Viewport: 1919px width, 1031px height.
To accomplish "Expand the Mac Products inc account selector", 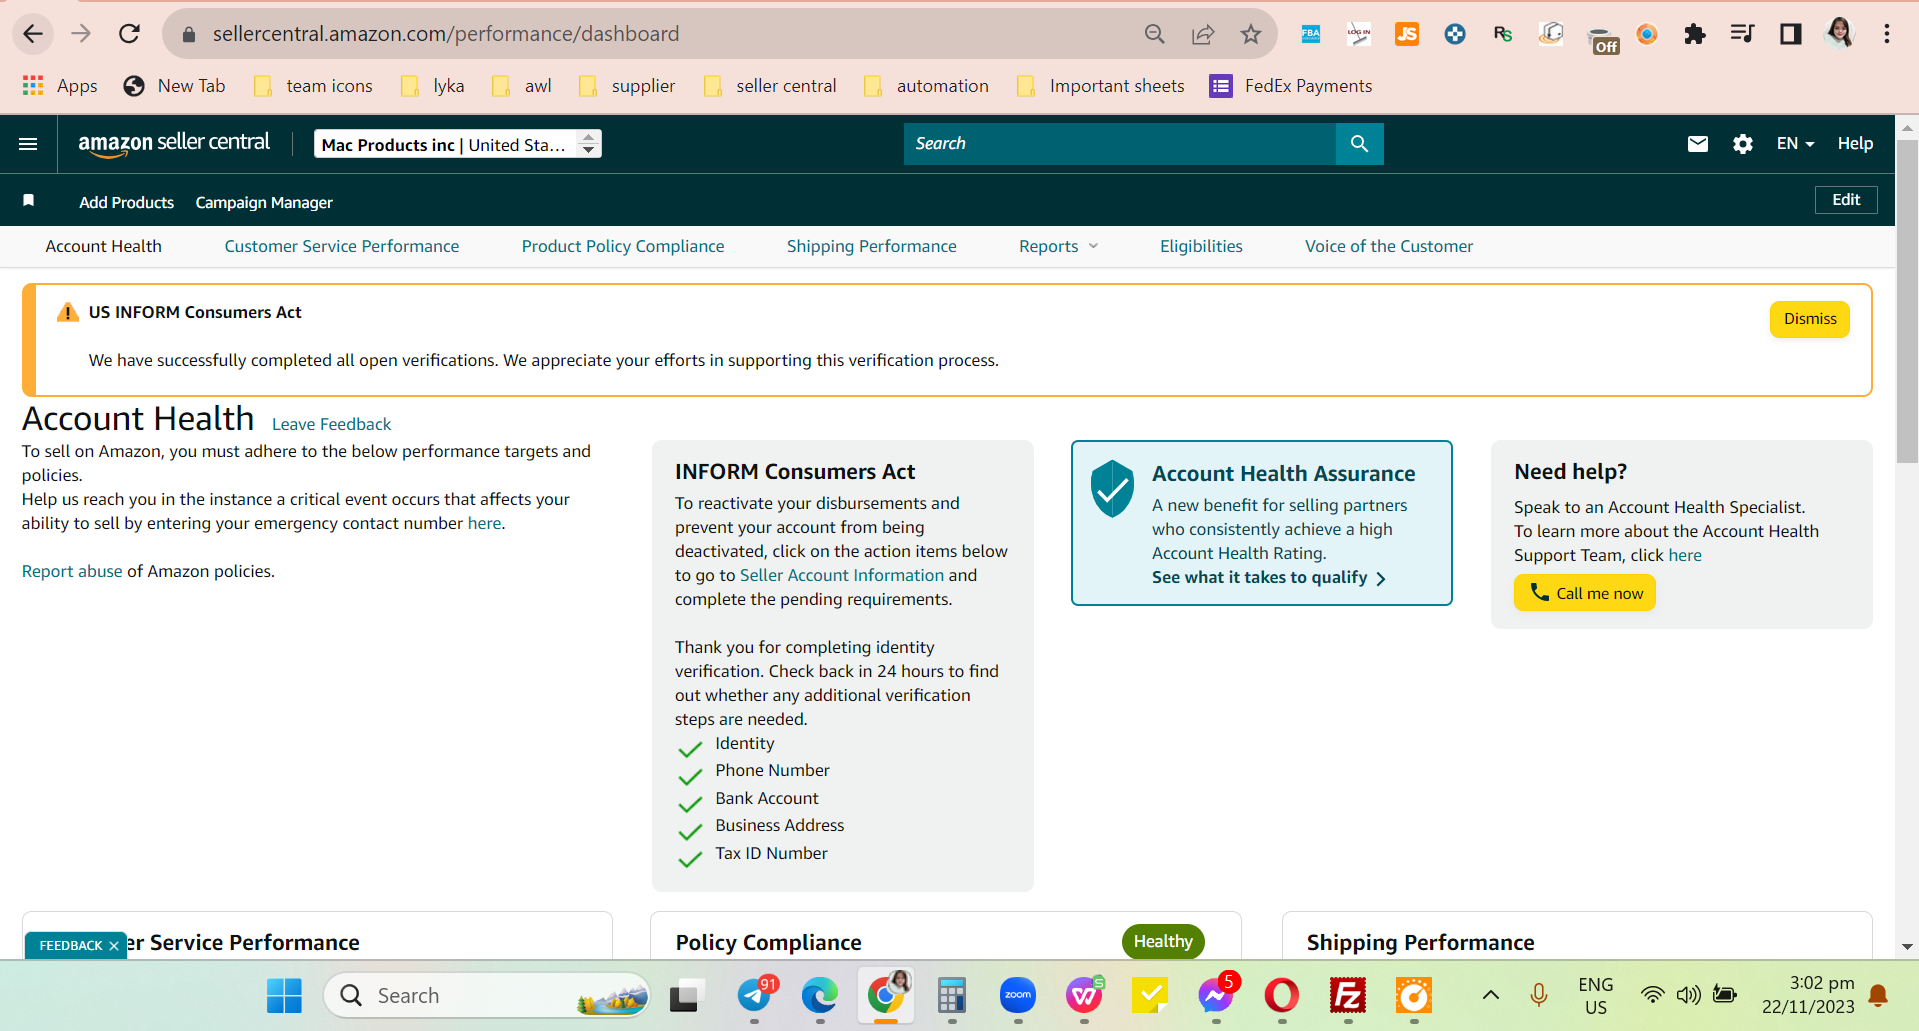I will point(458,144).
